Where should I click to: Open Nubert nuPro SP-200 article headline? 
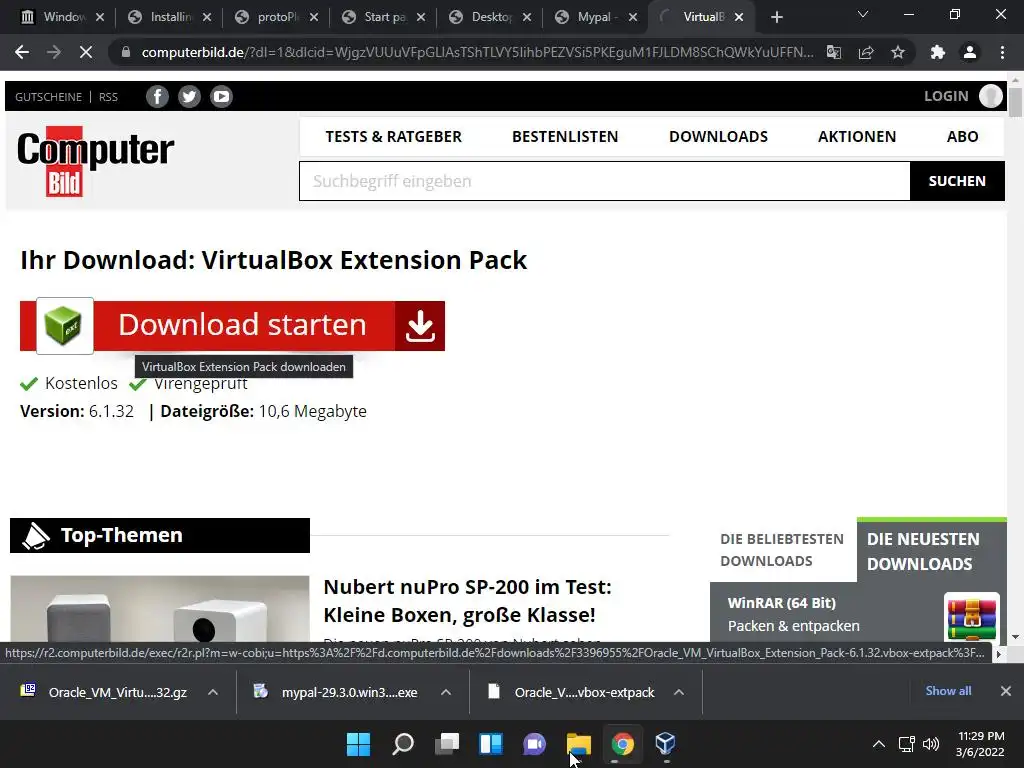pos(468,601)
